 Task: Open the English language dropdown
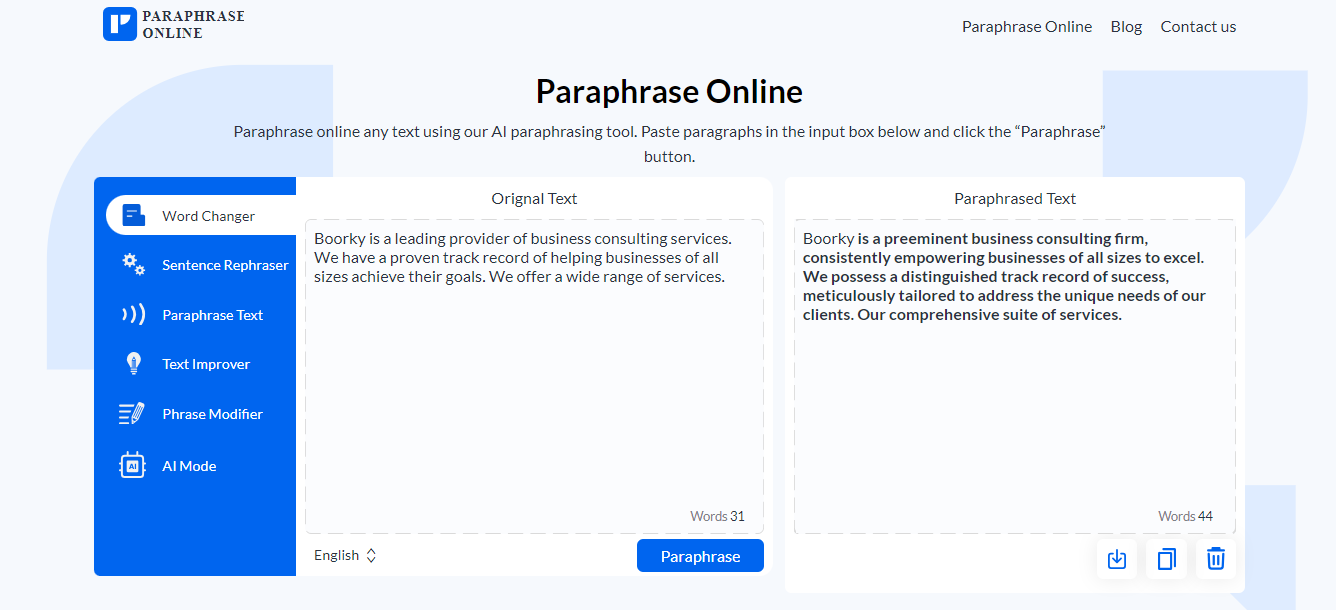click(x=345, y=555)
